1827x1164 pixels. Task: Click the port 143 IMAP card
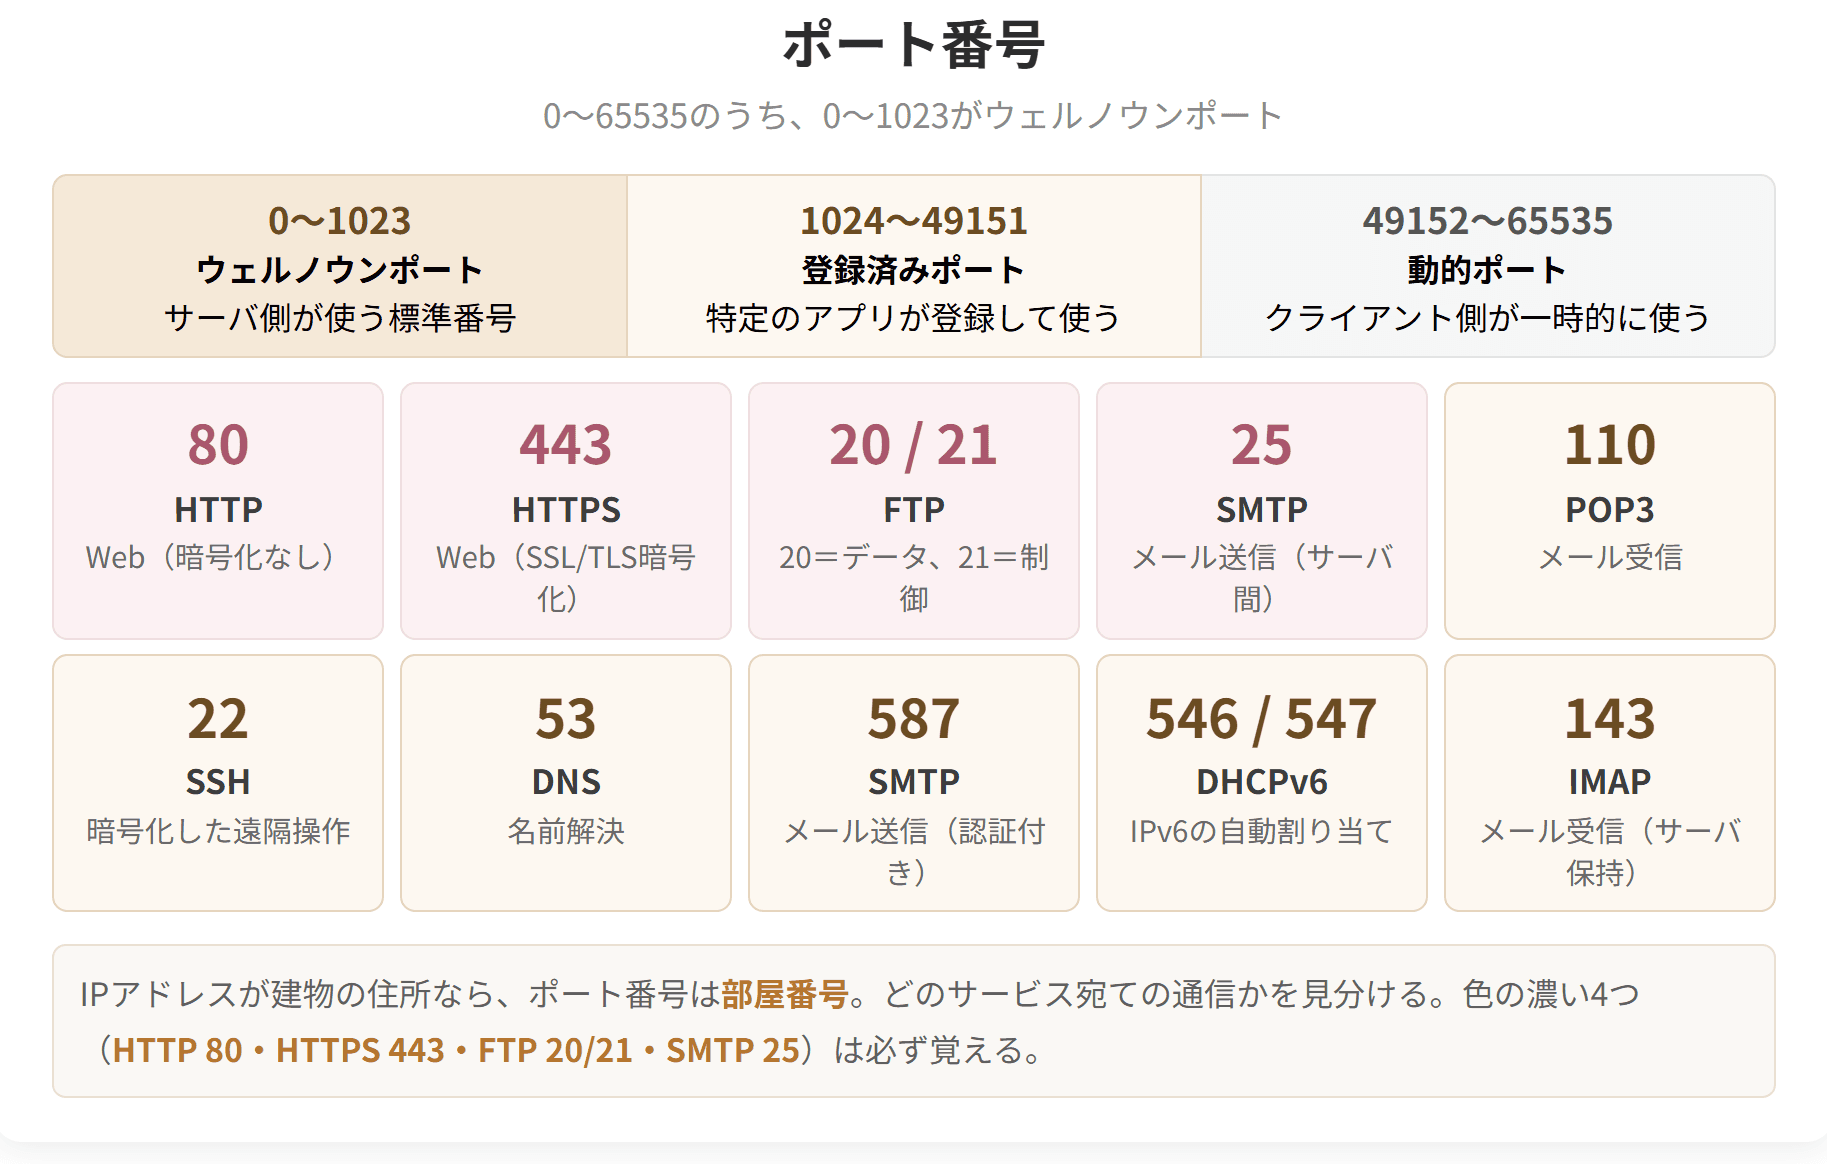1610,783
